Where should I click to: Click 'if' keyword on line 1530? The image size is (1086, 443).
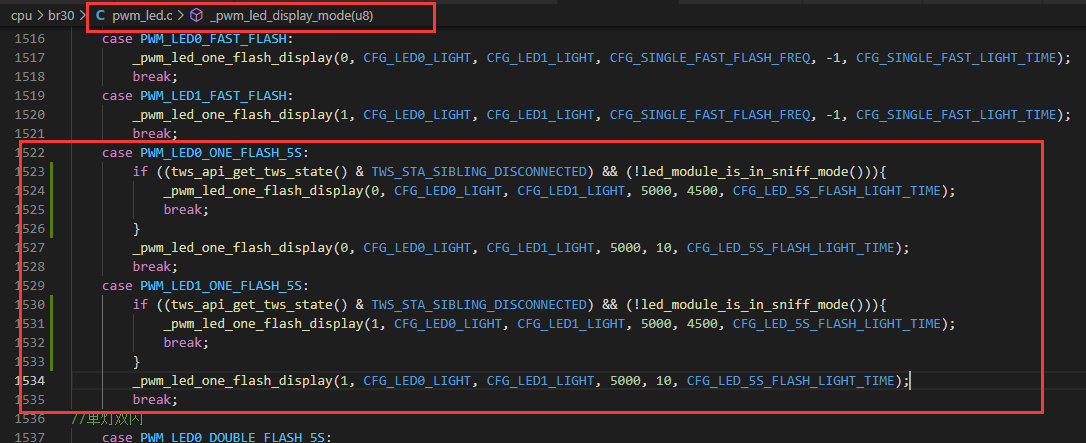[x=140, y=305]
